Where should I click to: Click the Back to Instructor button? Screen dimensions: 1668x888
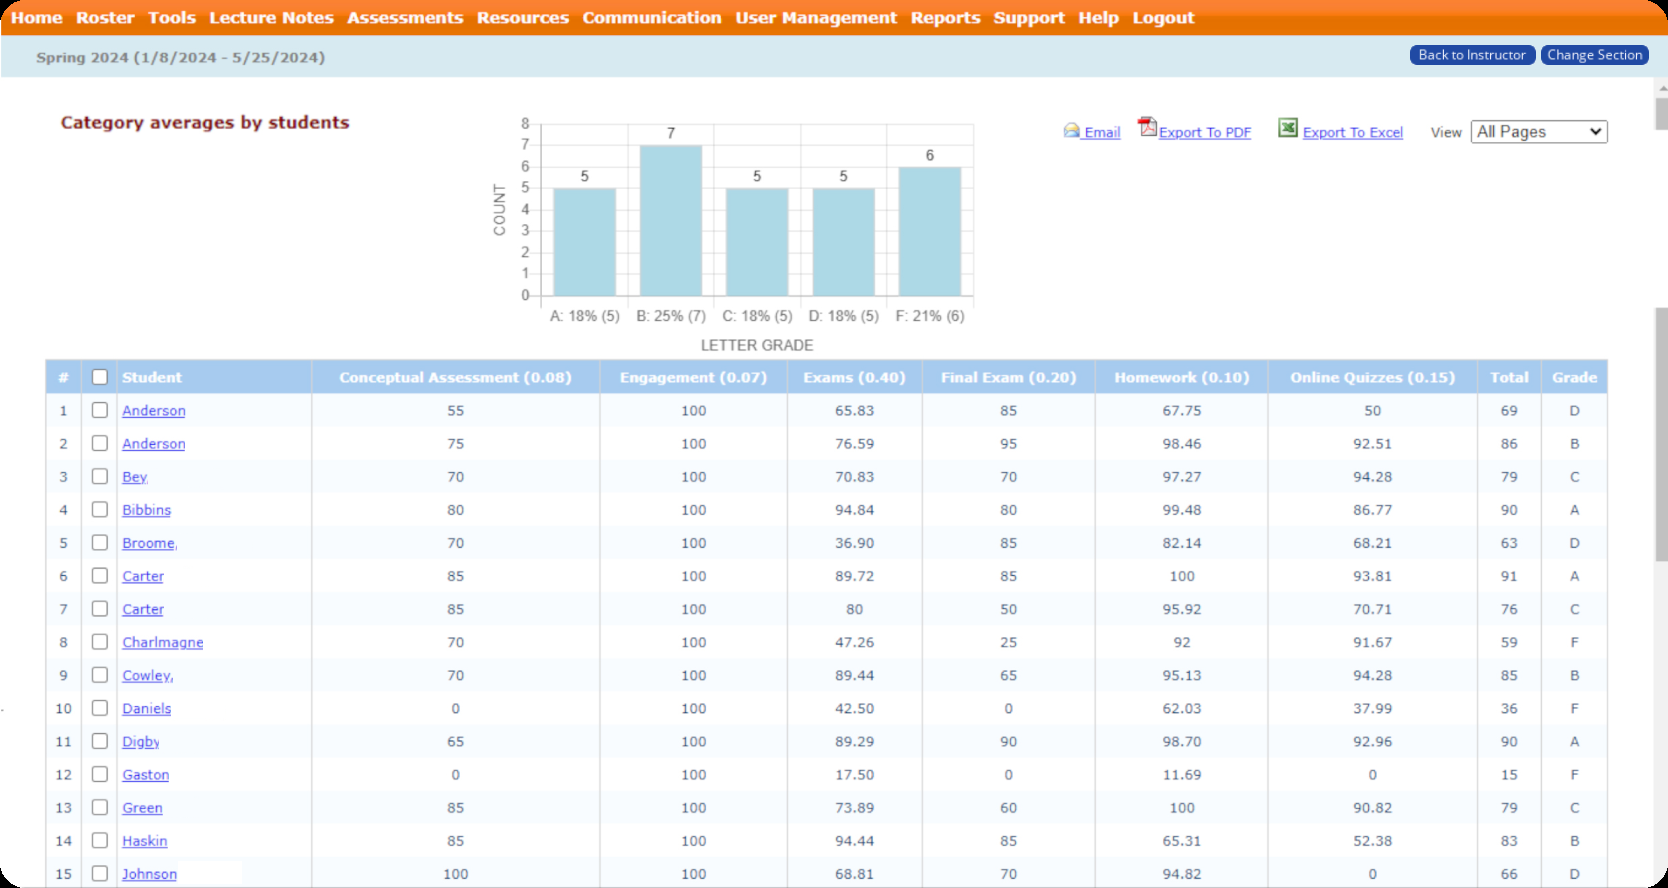coord(1471,55)
